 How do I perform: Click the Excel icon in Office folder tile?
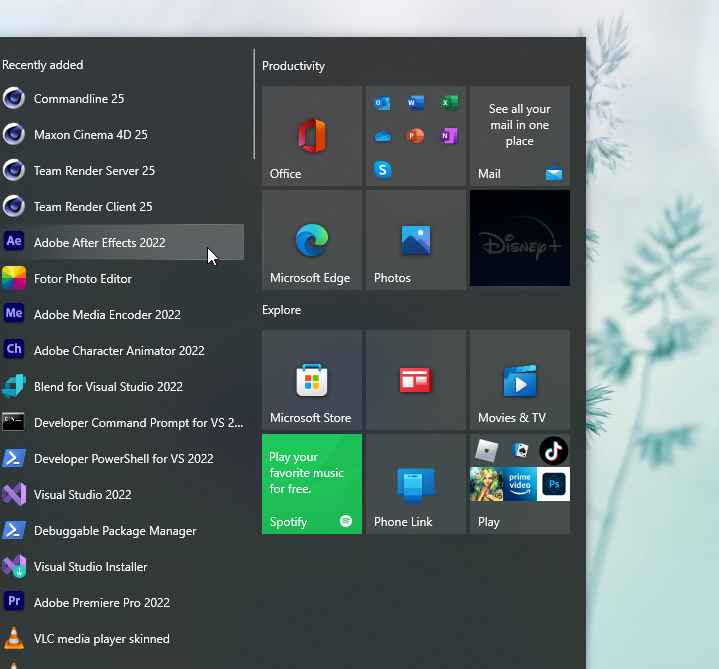coord(449,102)
